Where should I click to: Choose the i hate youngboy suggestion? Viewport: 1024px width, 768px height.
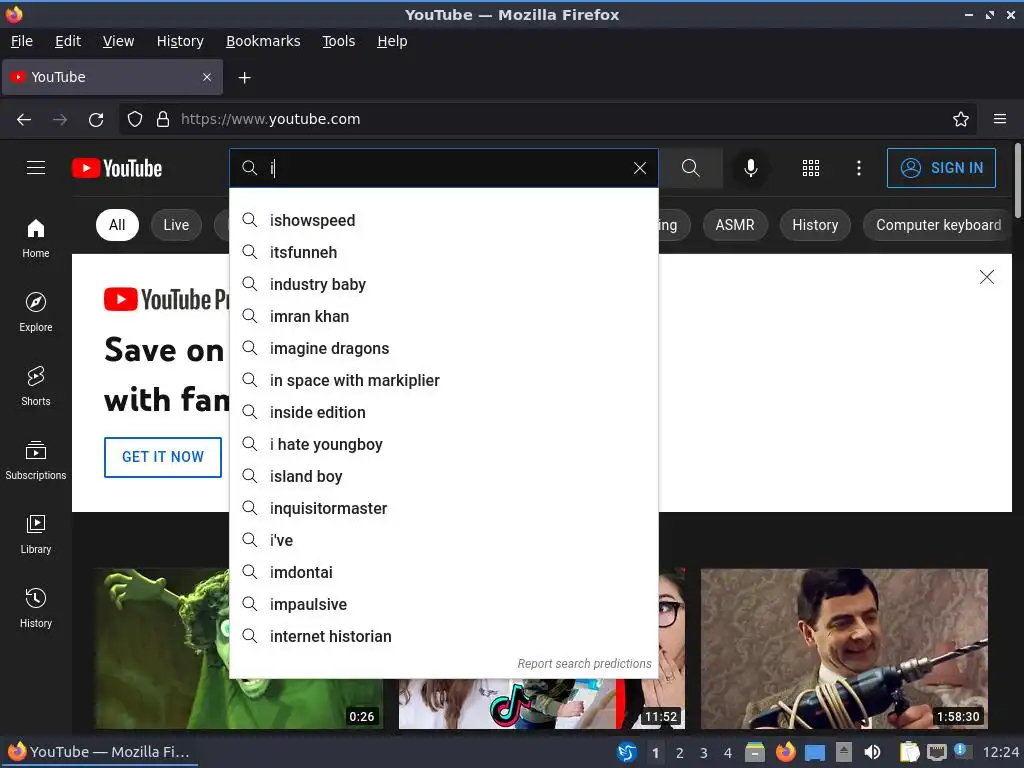444,444
